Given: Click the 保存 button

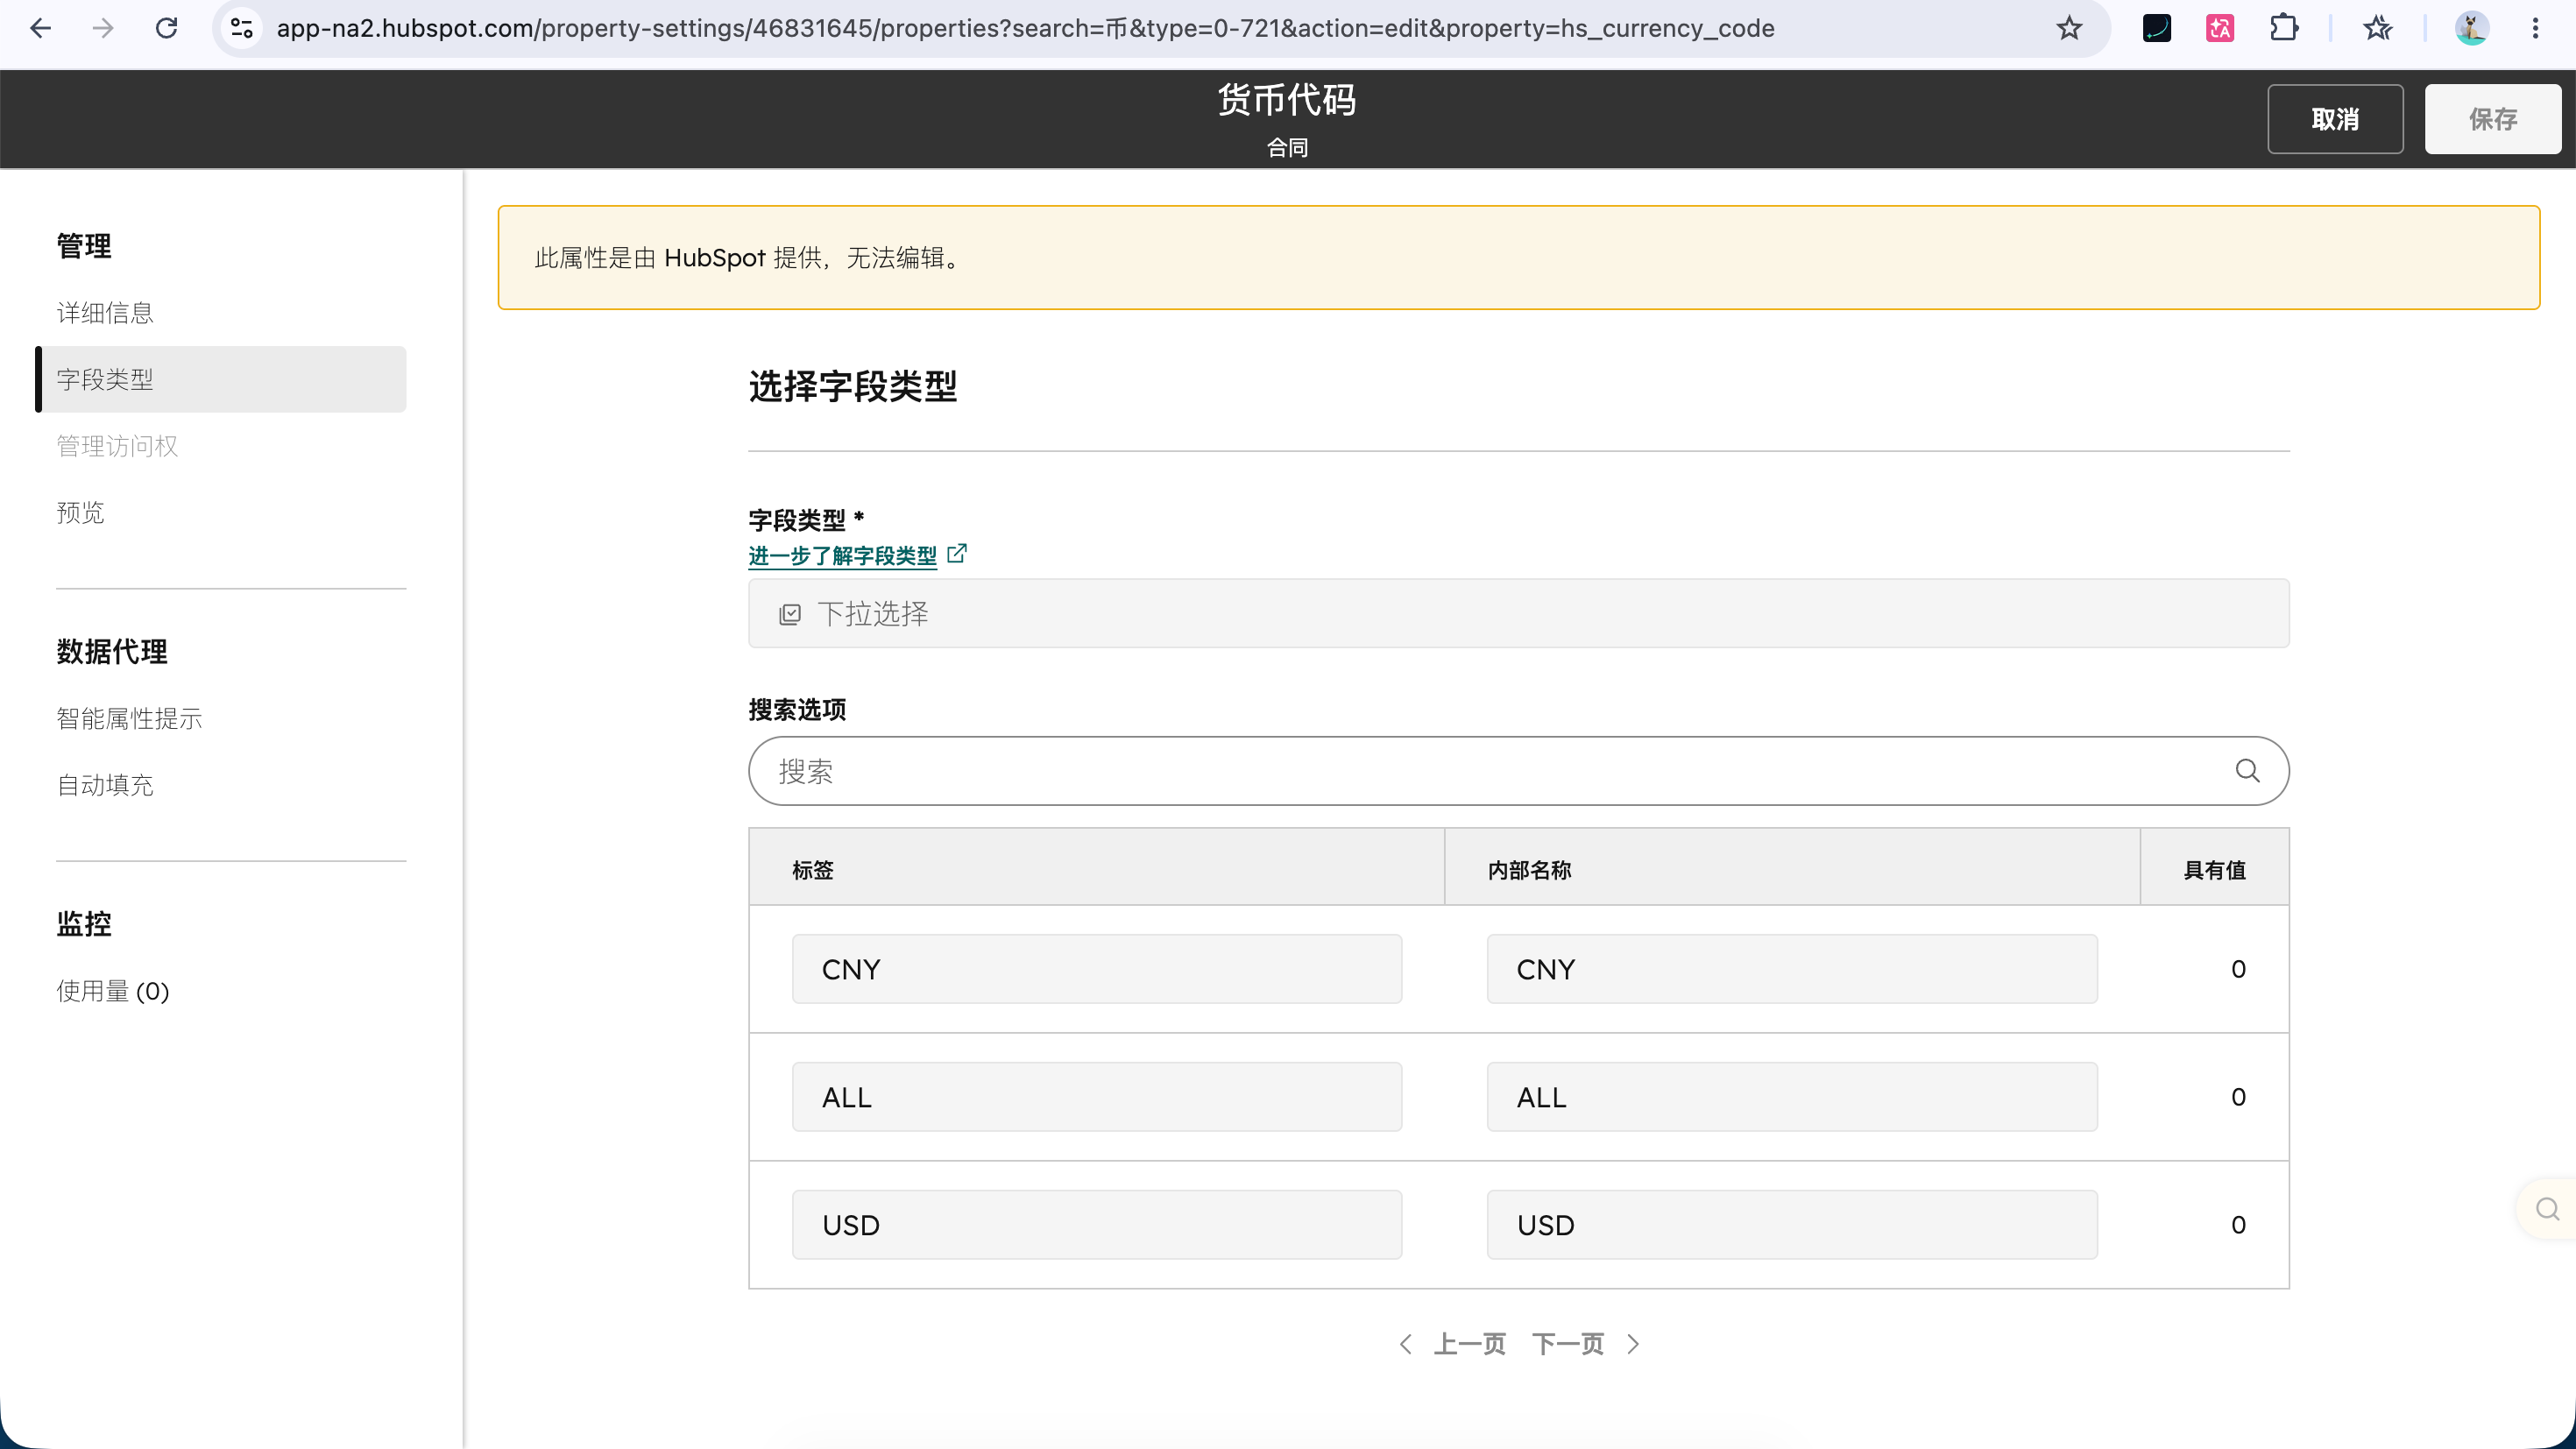Looking at the screenshot, I should click(2492, 119).
